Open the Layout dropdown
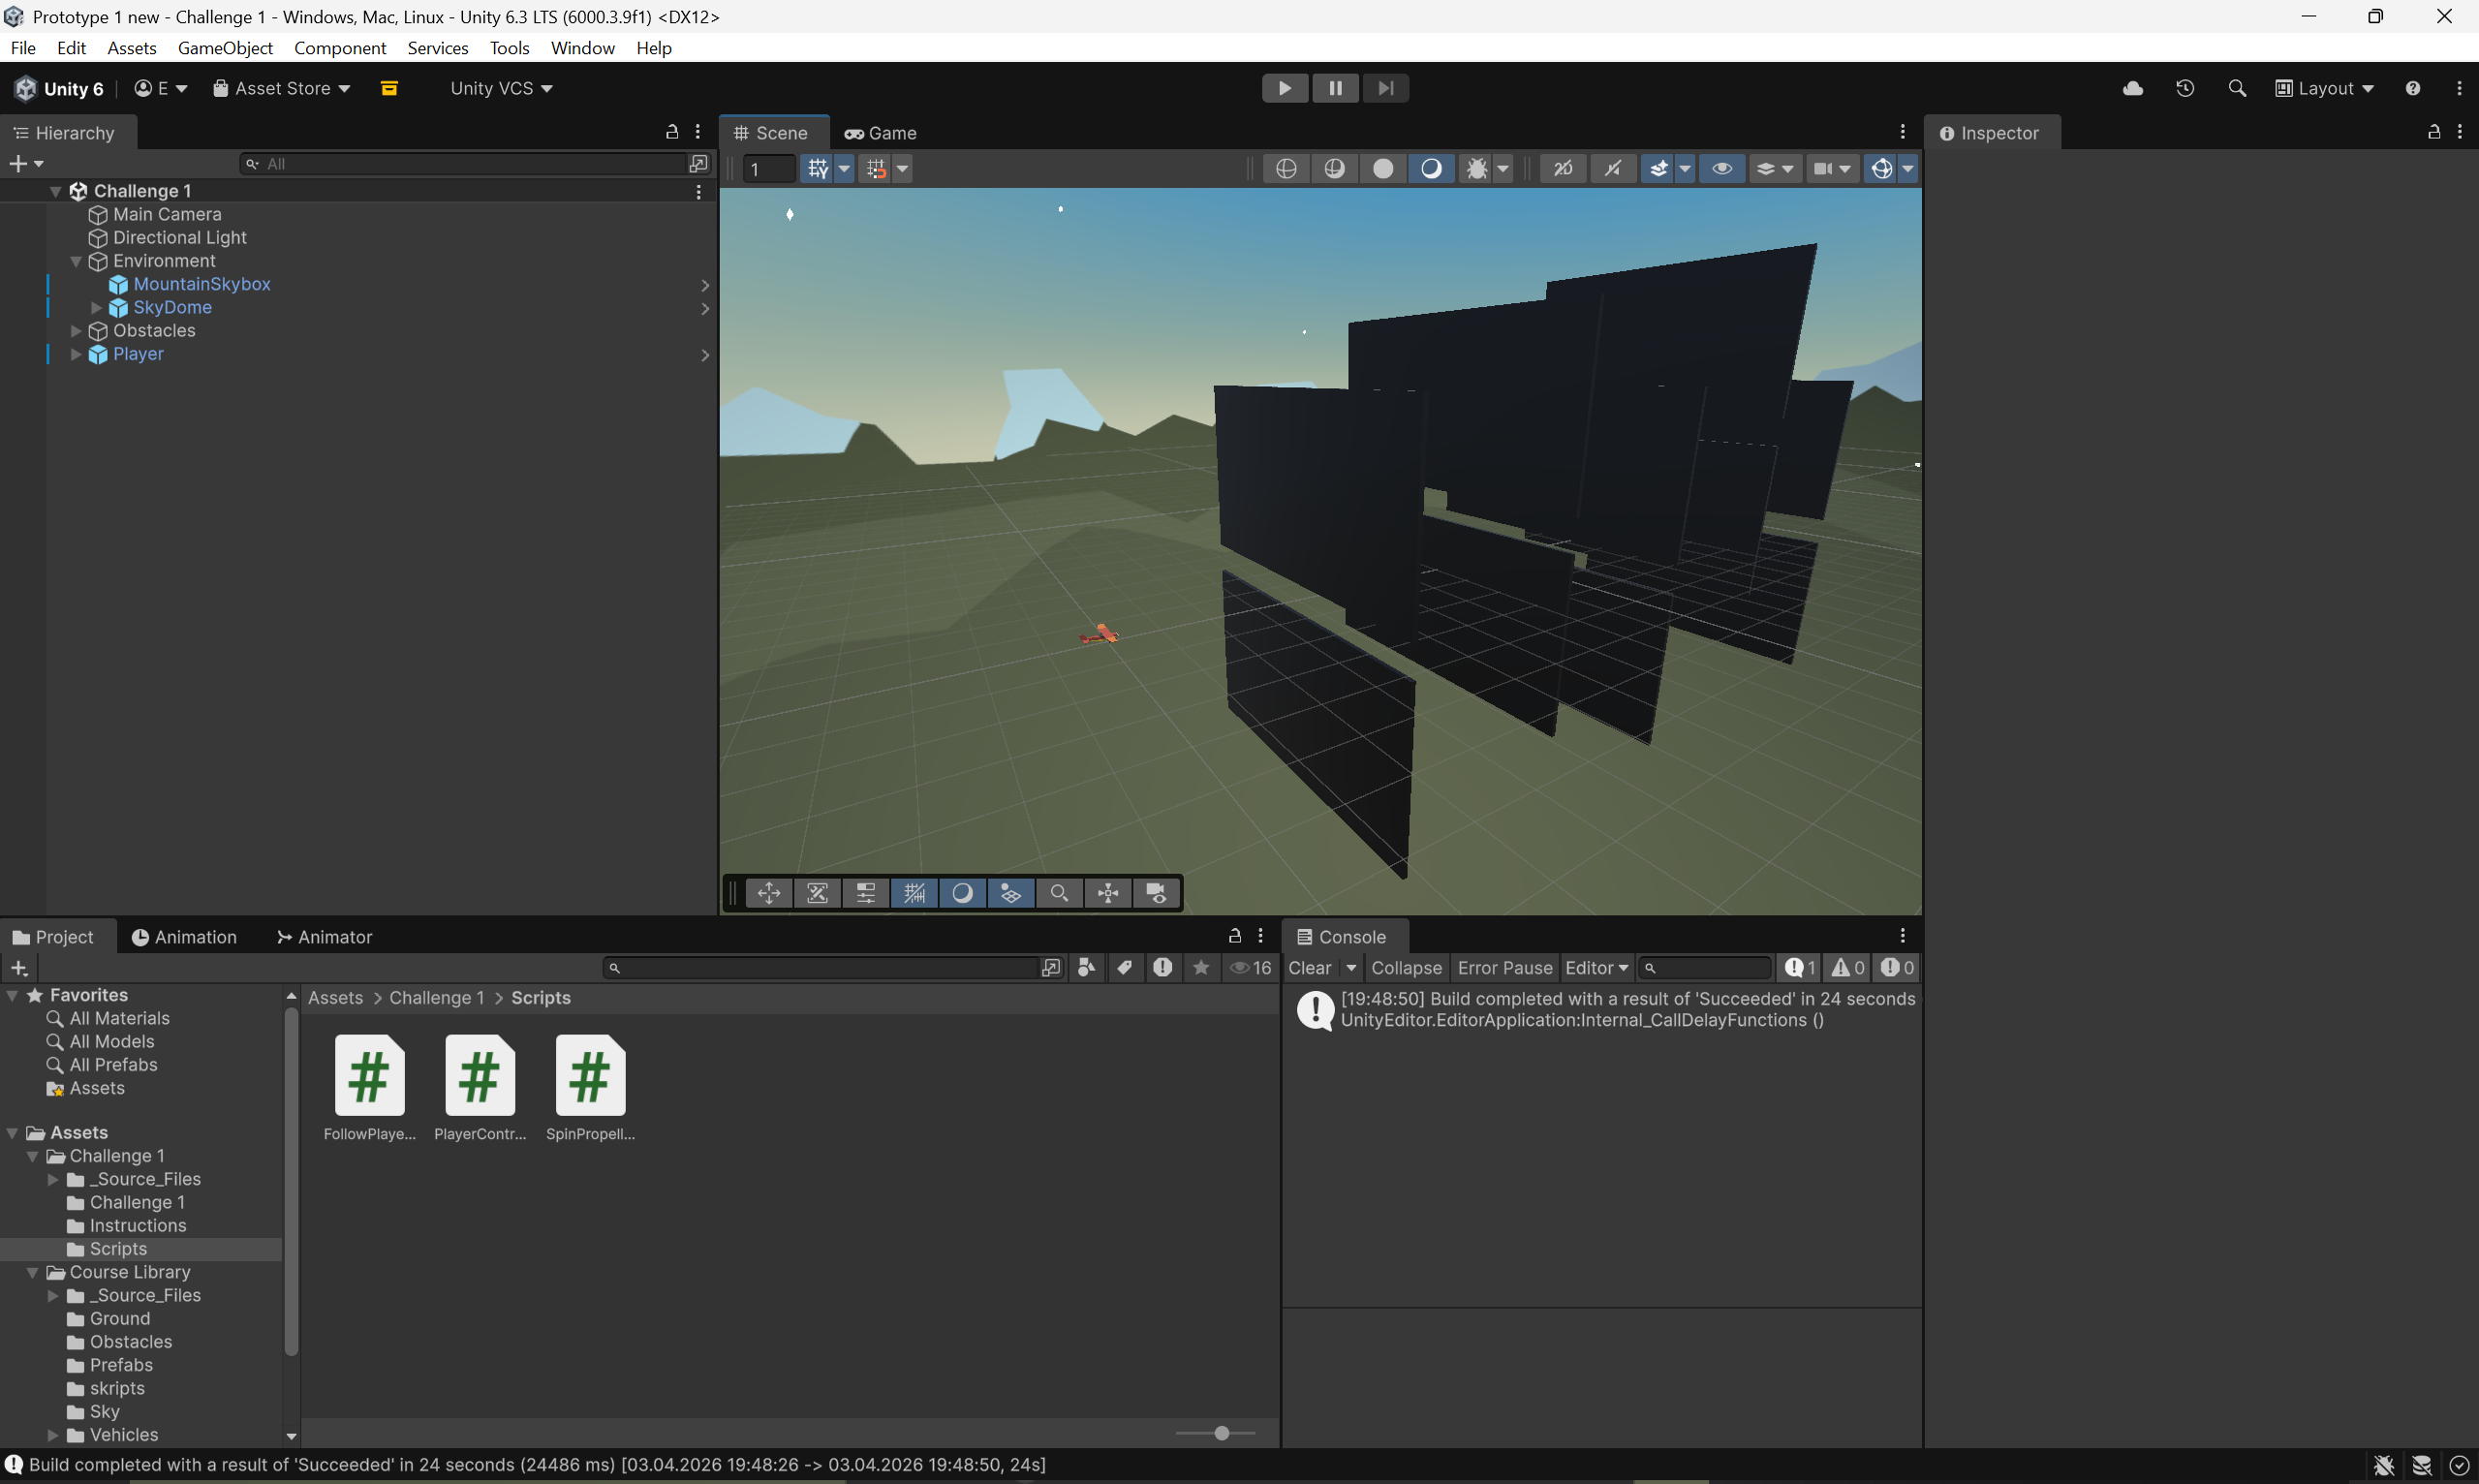The height and width of the screenshot is (1484, 2479). click(x=2324, y=88)
